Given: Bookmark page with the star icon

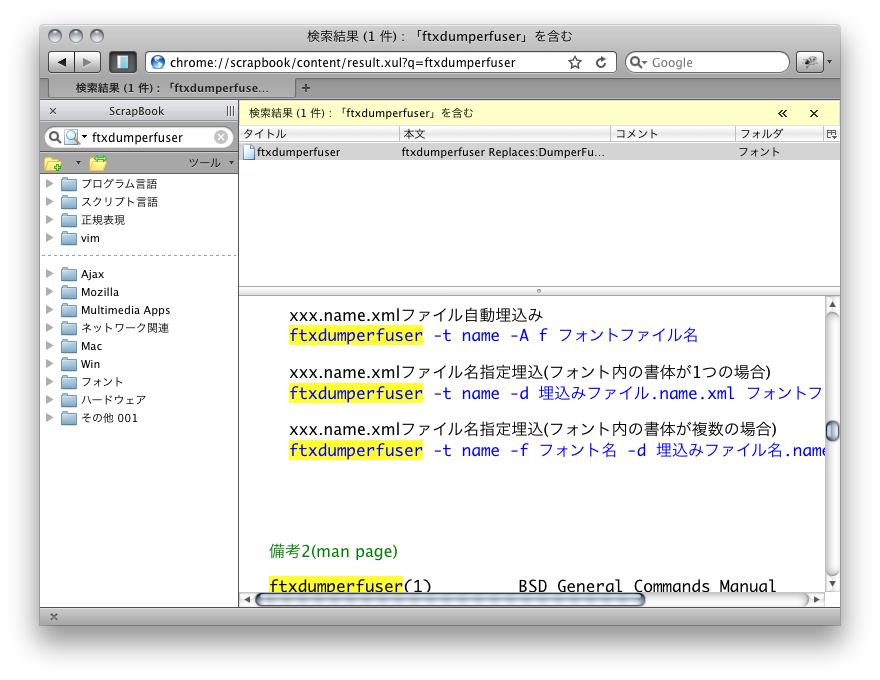Looking at the screenshot, I should [x=575, y=62].
